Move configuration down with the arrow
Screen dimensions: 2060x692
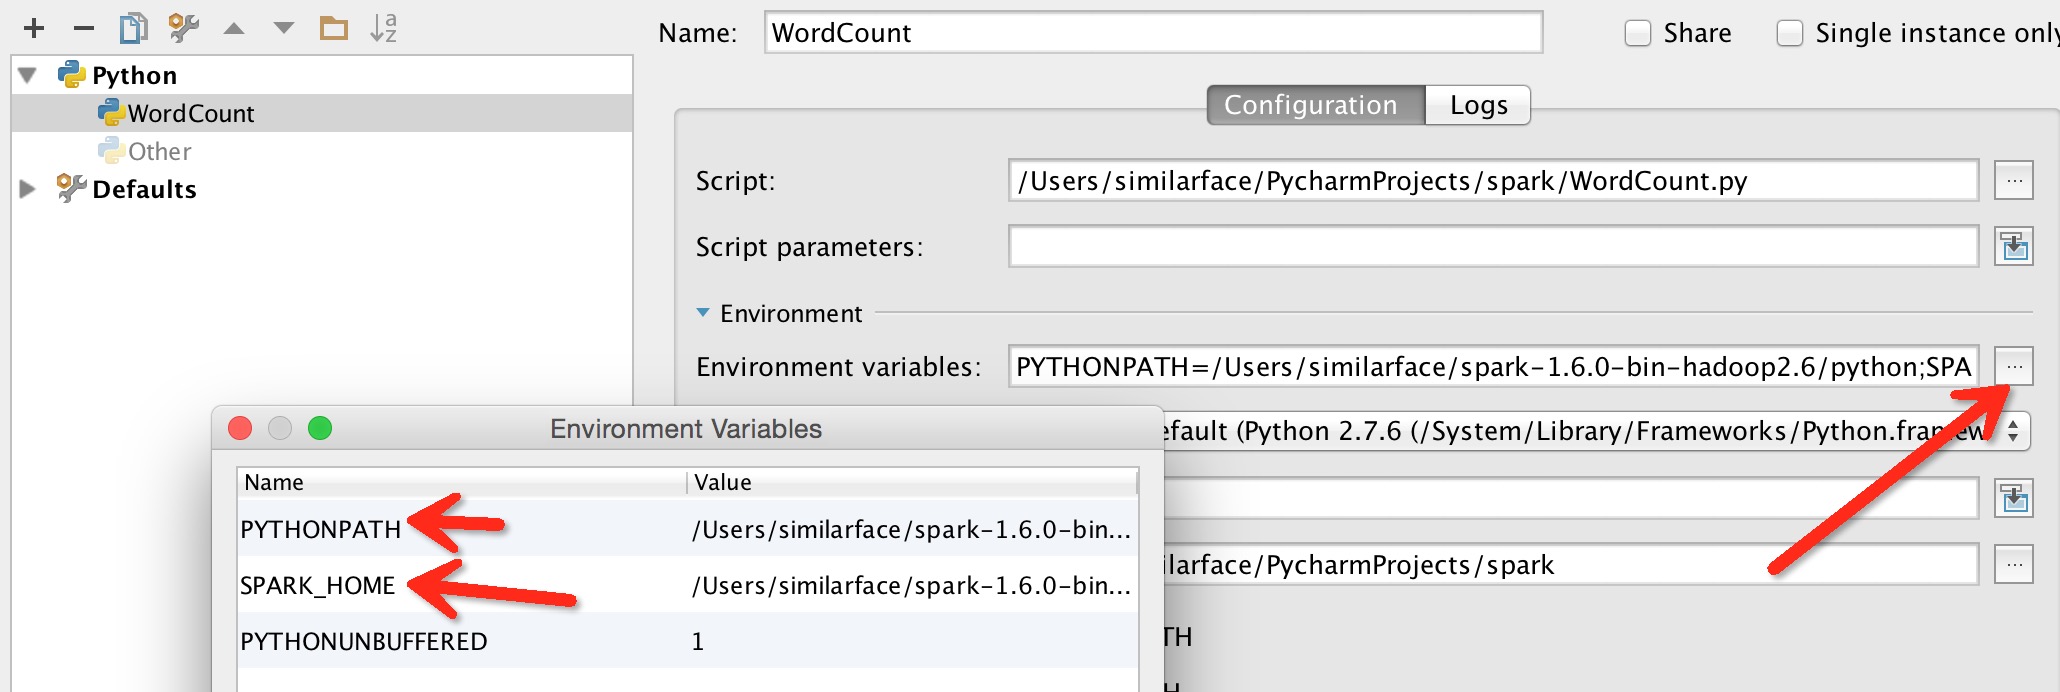click(284, 28)
